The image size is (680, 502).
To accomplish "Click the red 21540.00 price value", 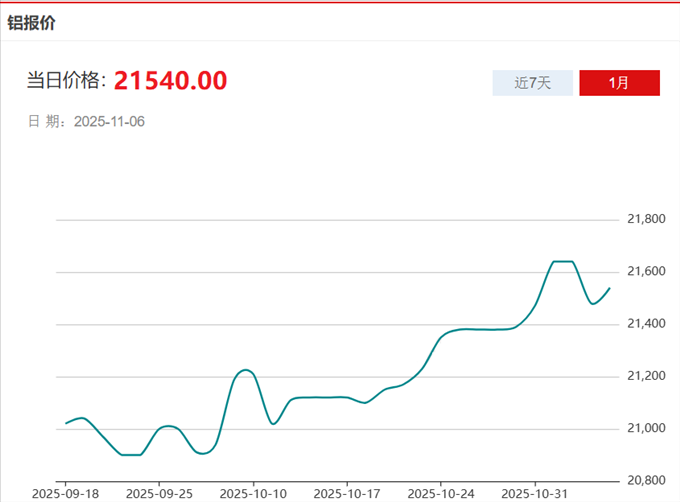I will [x=170, y=80].
